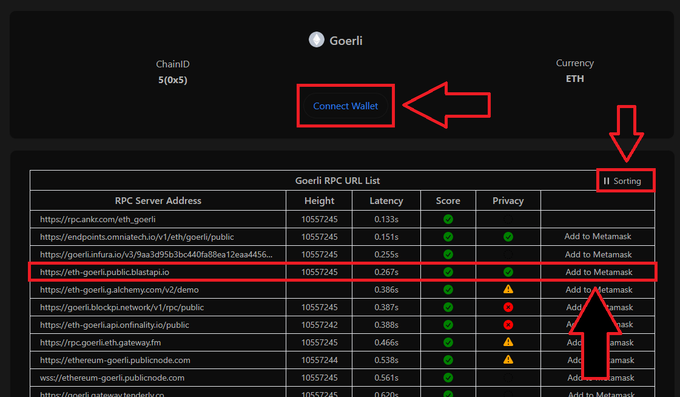680x397 pixels.
Task: Click the yellow privacy warning for gateway.fm
Action: pos(508,342)
